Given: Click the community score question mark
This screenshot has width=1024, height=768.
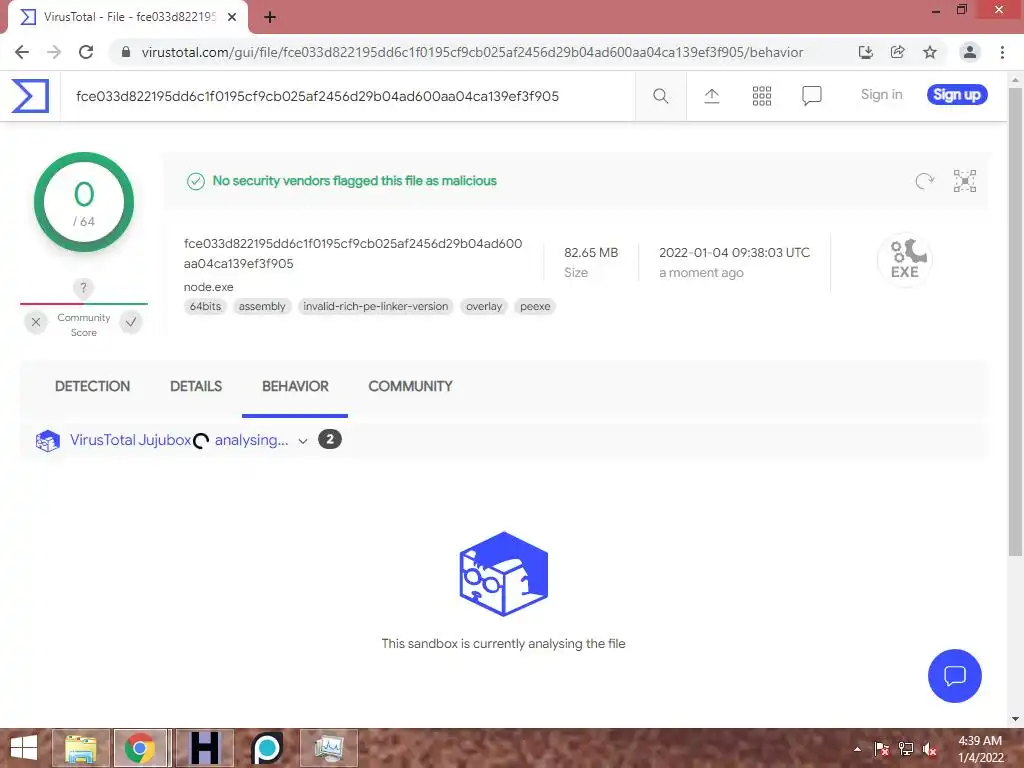Looking at the screenshot, I should [83, 287].
